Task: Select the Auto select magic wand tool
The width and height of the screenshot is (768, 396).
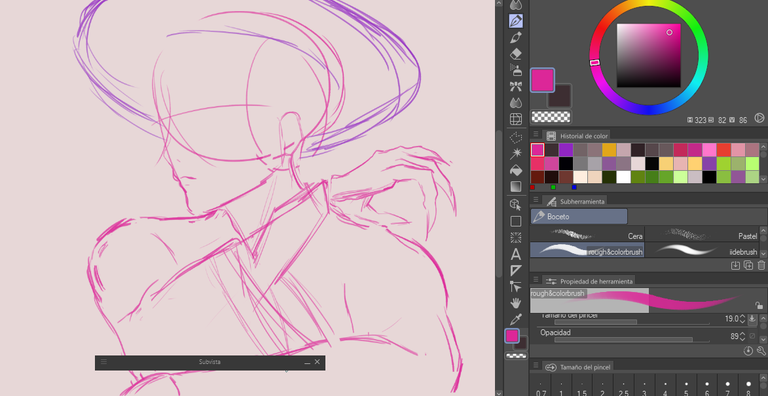Action: pos(515,154)
